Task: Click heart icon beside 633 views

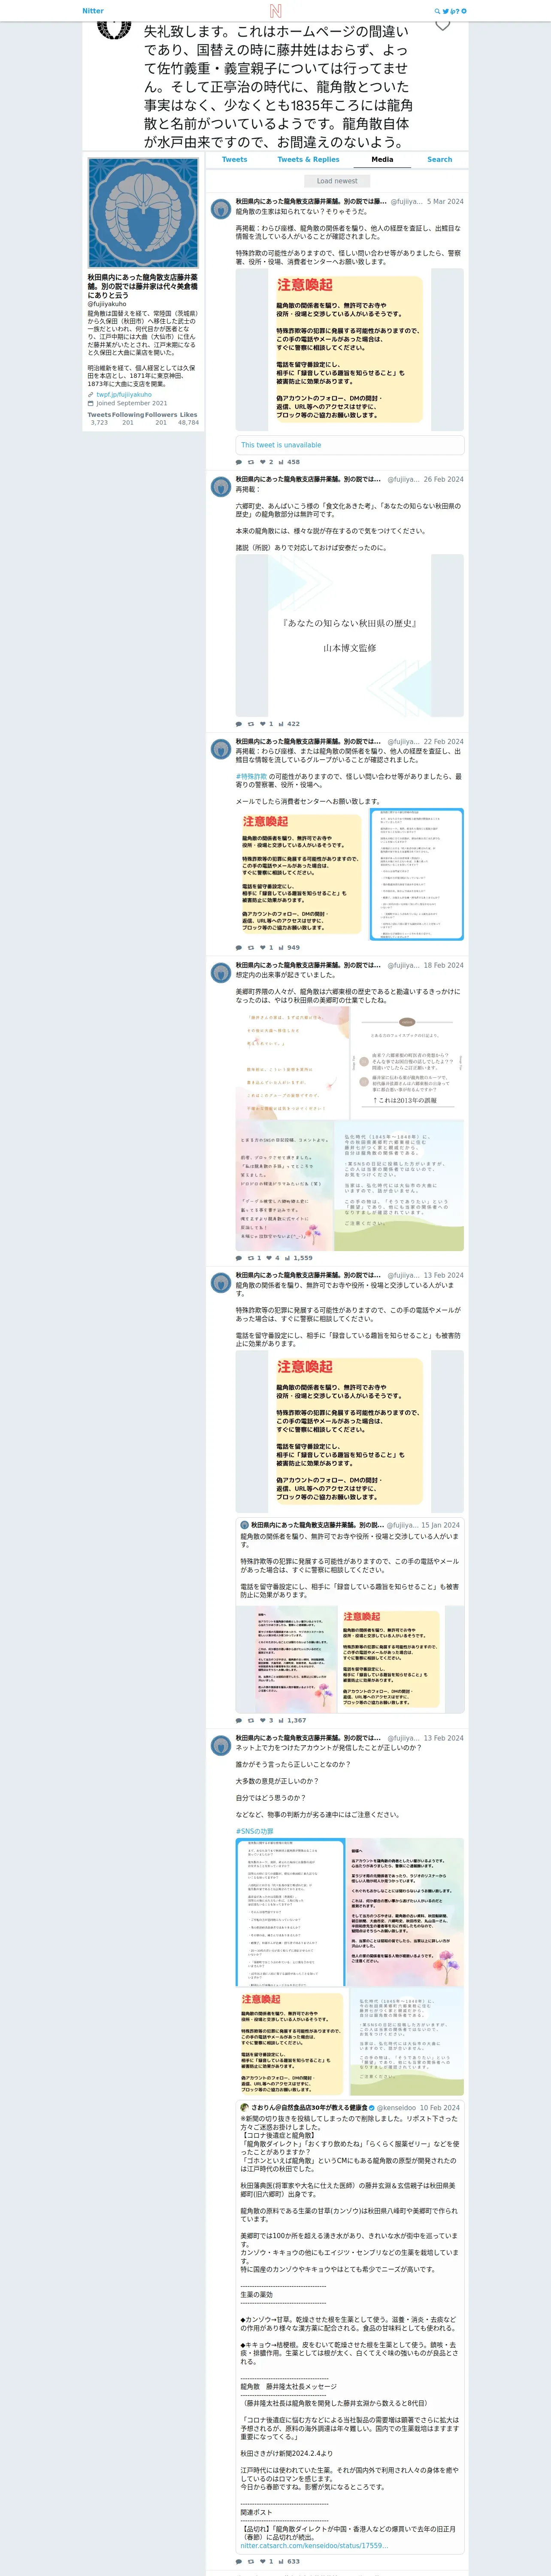Action: (263, 2562)
